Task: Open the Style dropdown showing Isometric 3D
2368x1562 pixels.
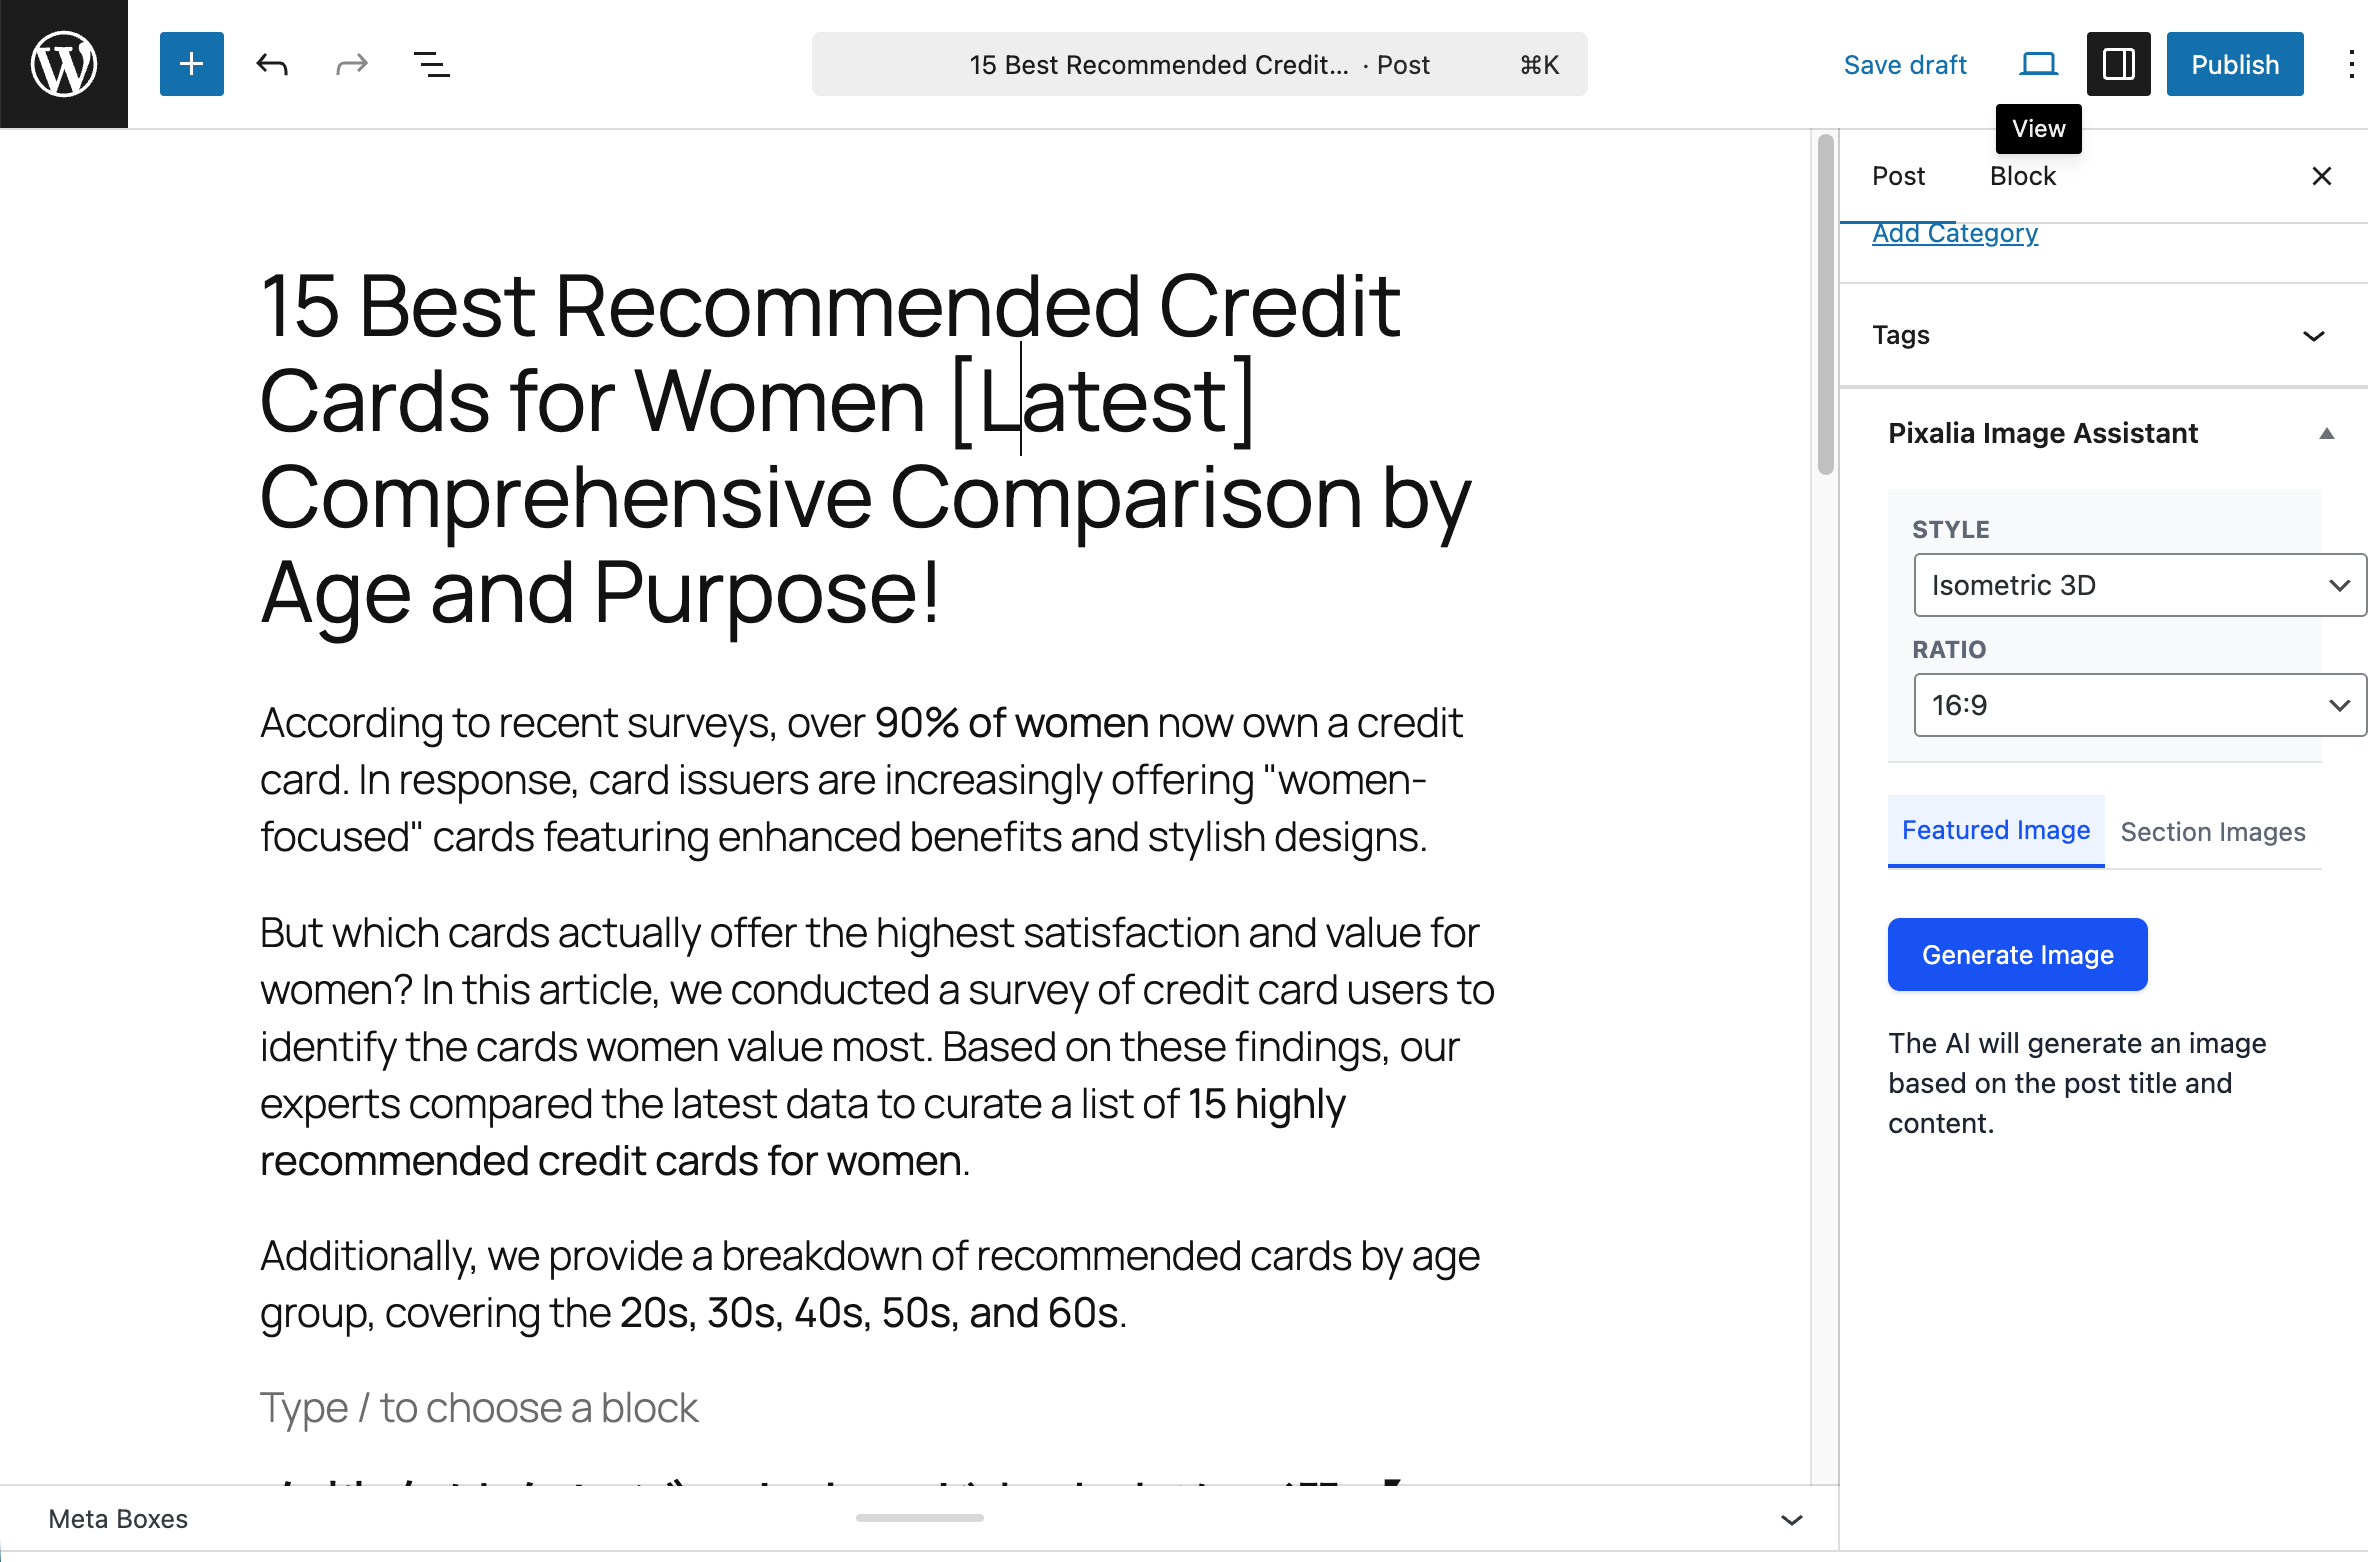Action: point(2138,585)
